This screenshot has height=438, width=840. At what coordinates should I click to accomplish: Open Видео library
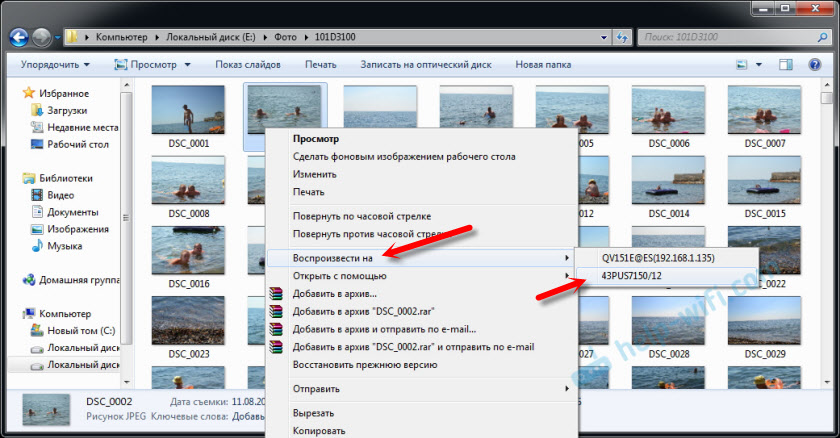coord(54,195)
